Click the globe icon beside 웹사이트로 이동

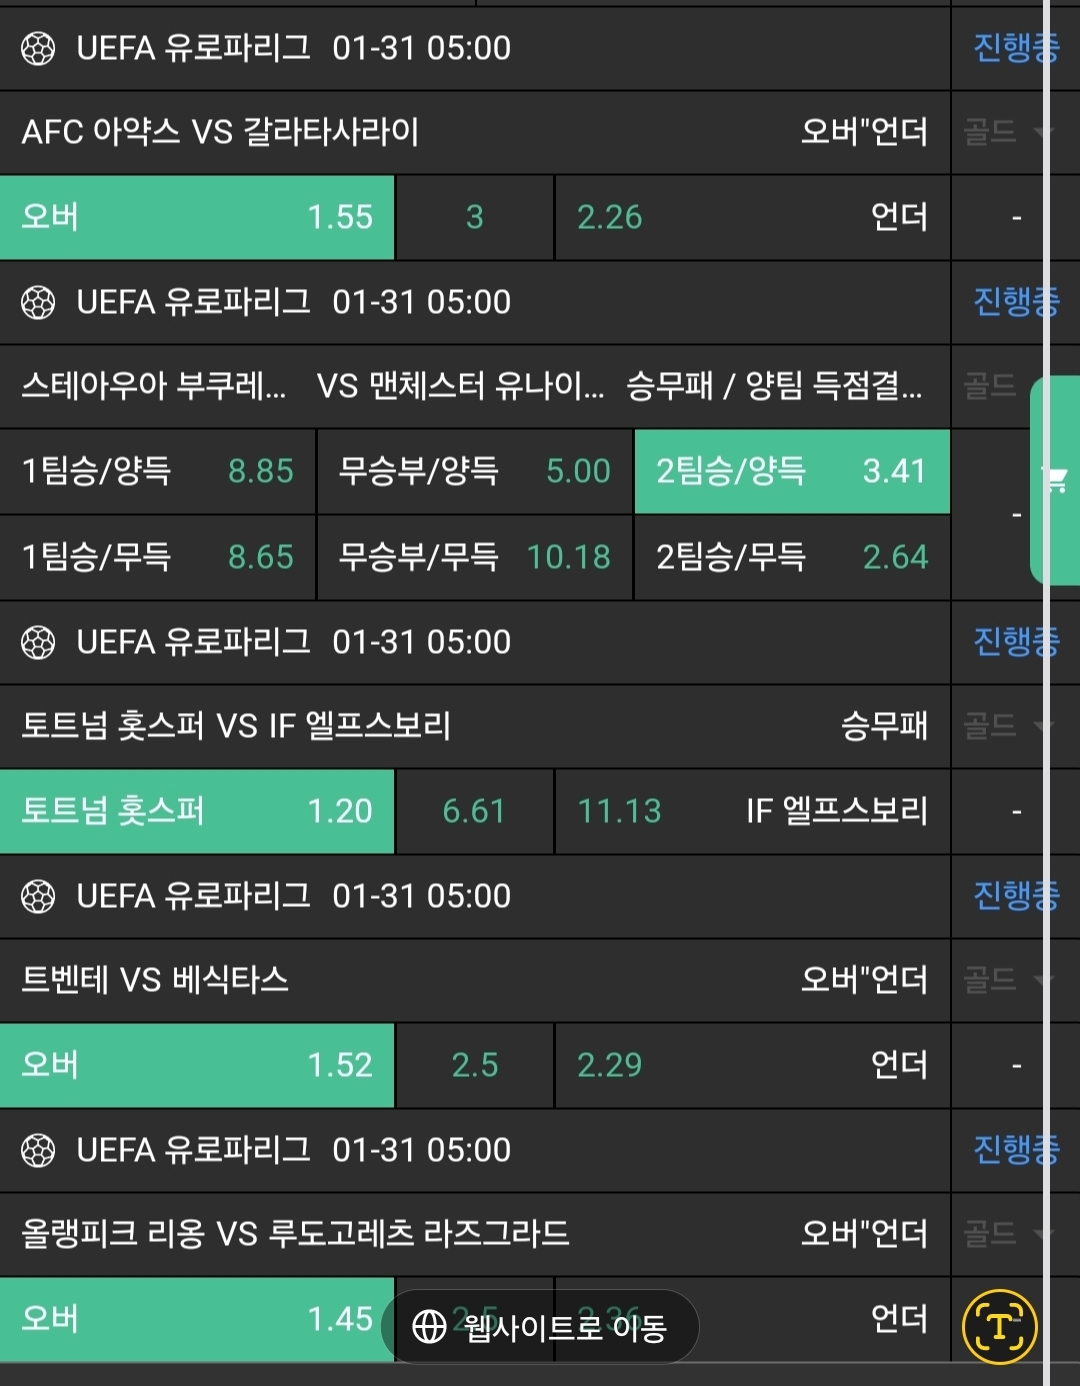(429, 1327)
